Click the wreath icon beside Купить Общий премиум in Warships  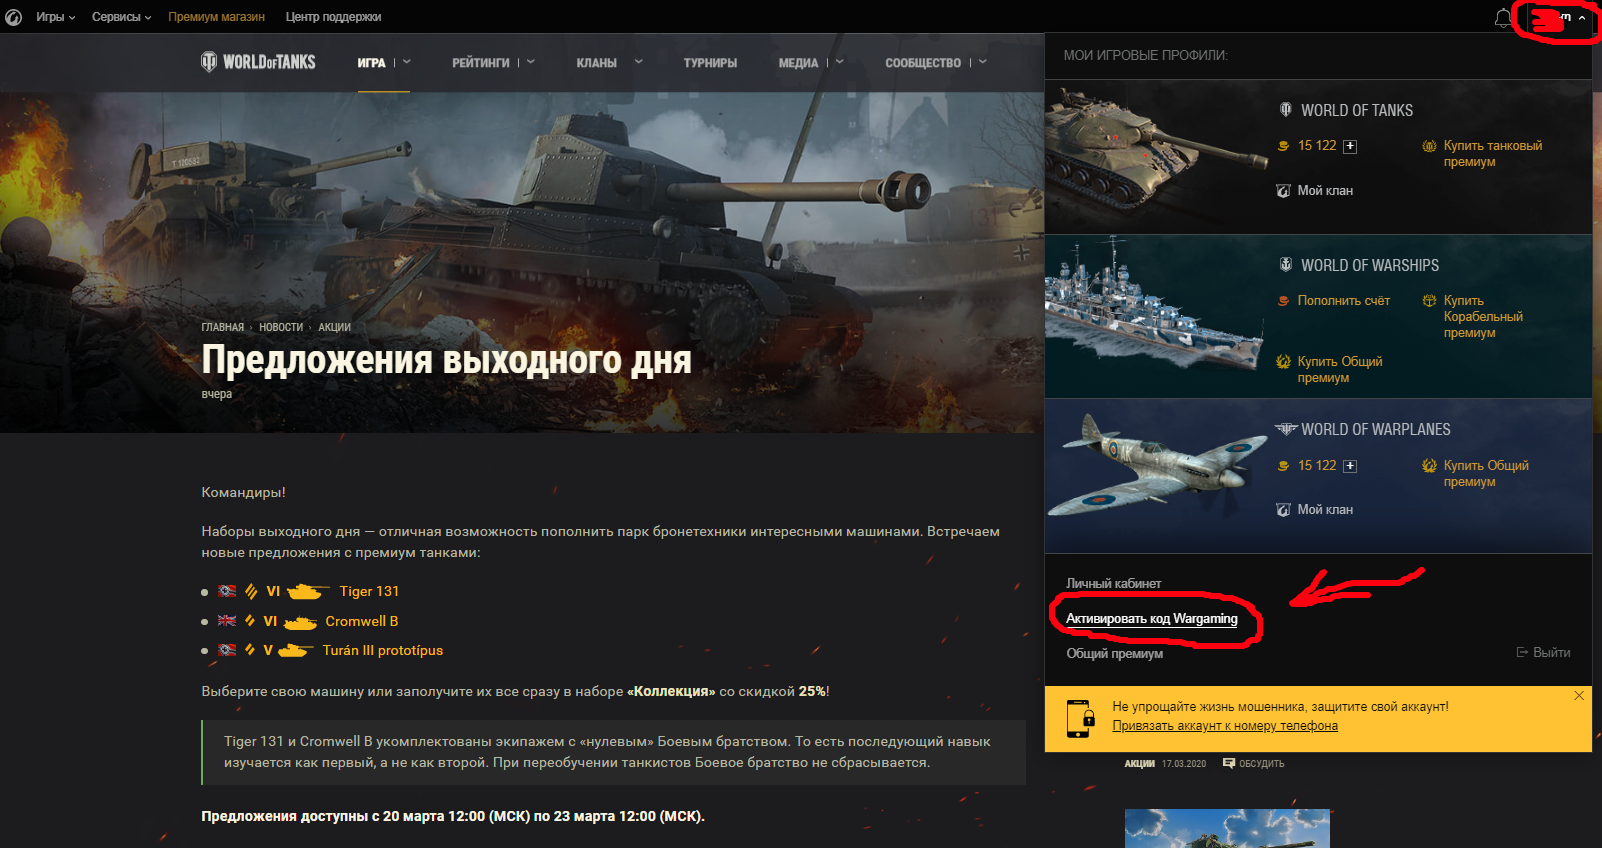1283,362
